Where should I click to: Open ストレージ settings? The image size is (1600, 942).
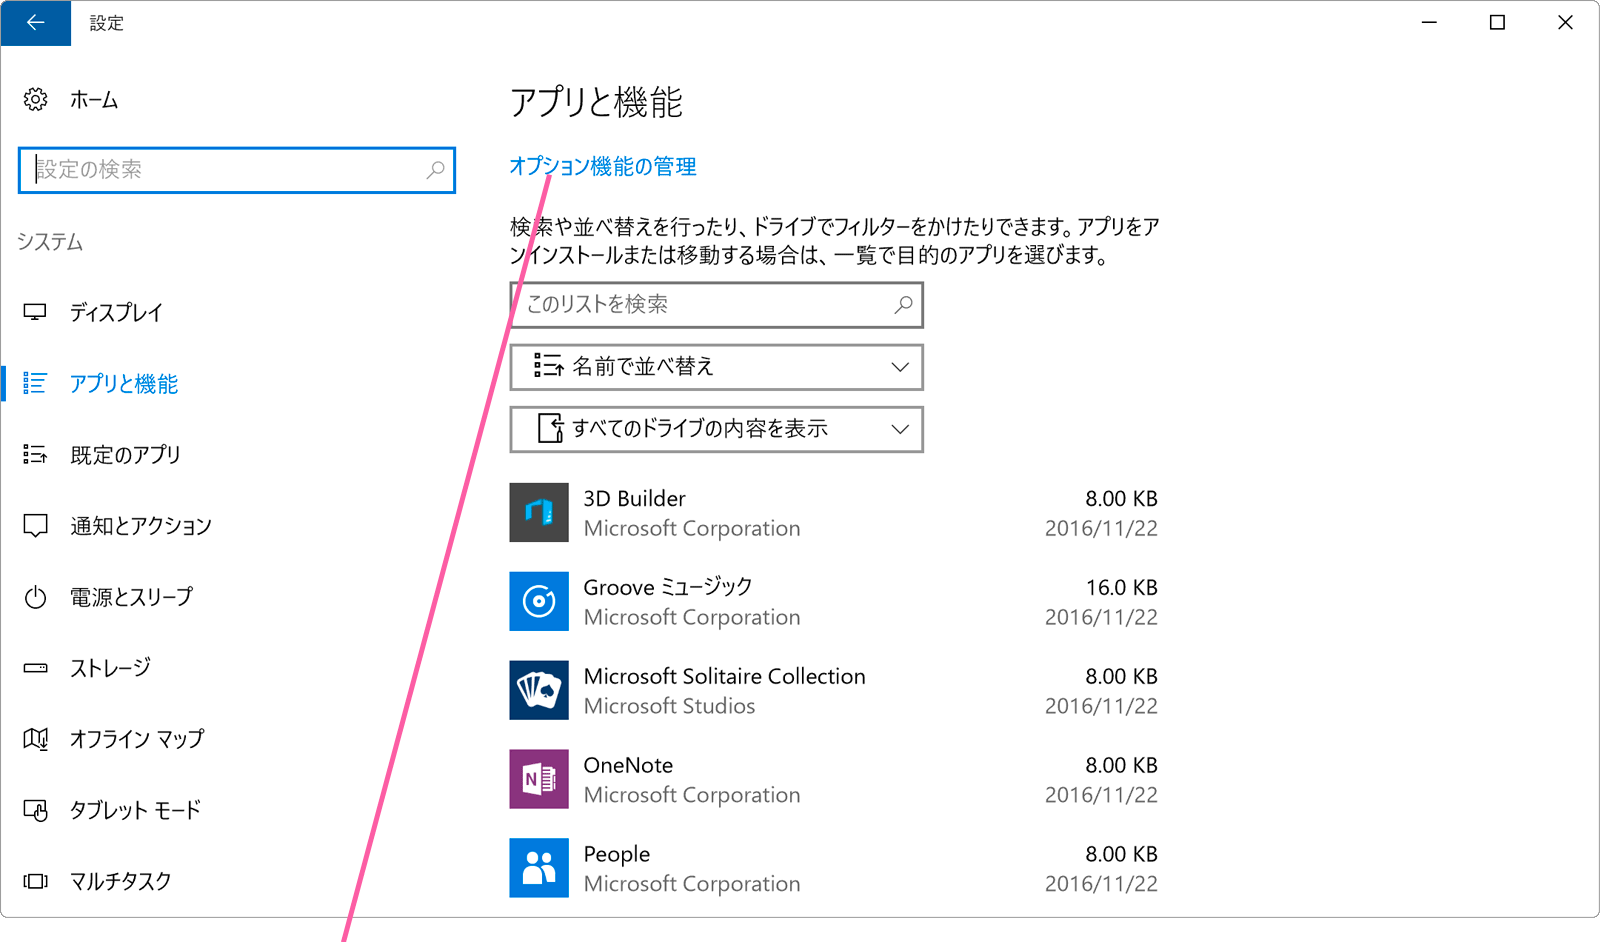110,668
